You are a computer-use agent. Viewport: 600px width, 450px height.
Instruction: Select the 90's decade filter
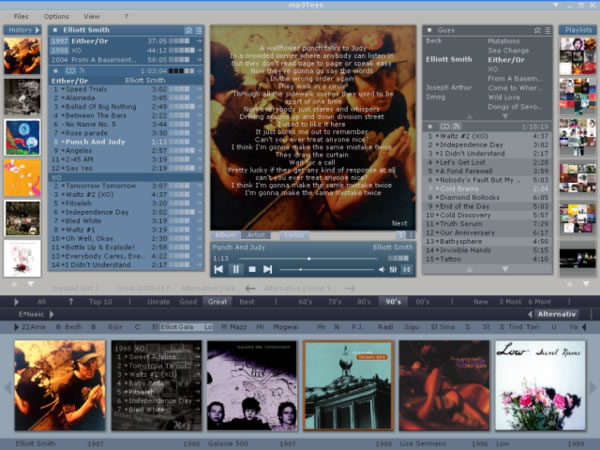[393, 302]
